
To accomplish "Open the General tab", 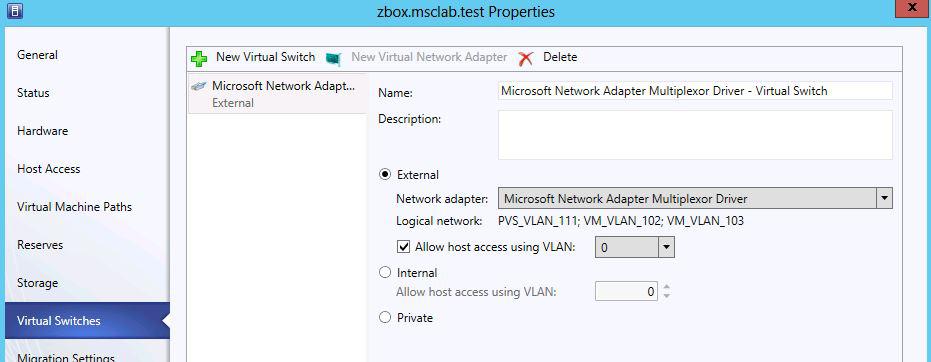I will [37, 55].
